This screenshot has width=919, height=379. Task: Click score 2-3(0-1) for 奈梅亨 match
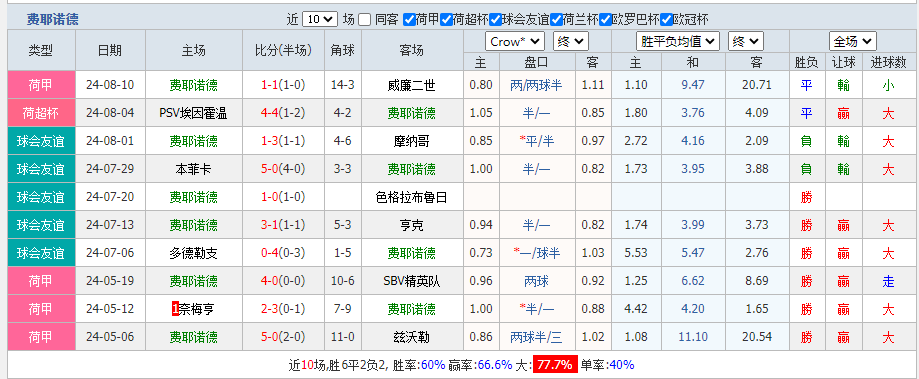click(x=284, y=309)
